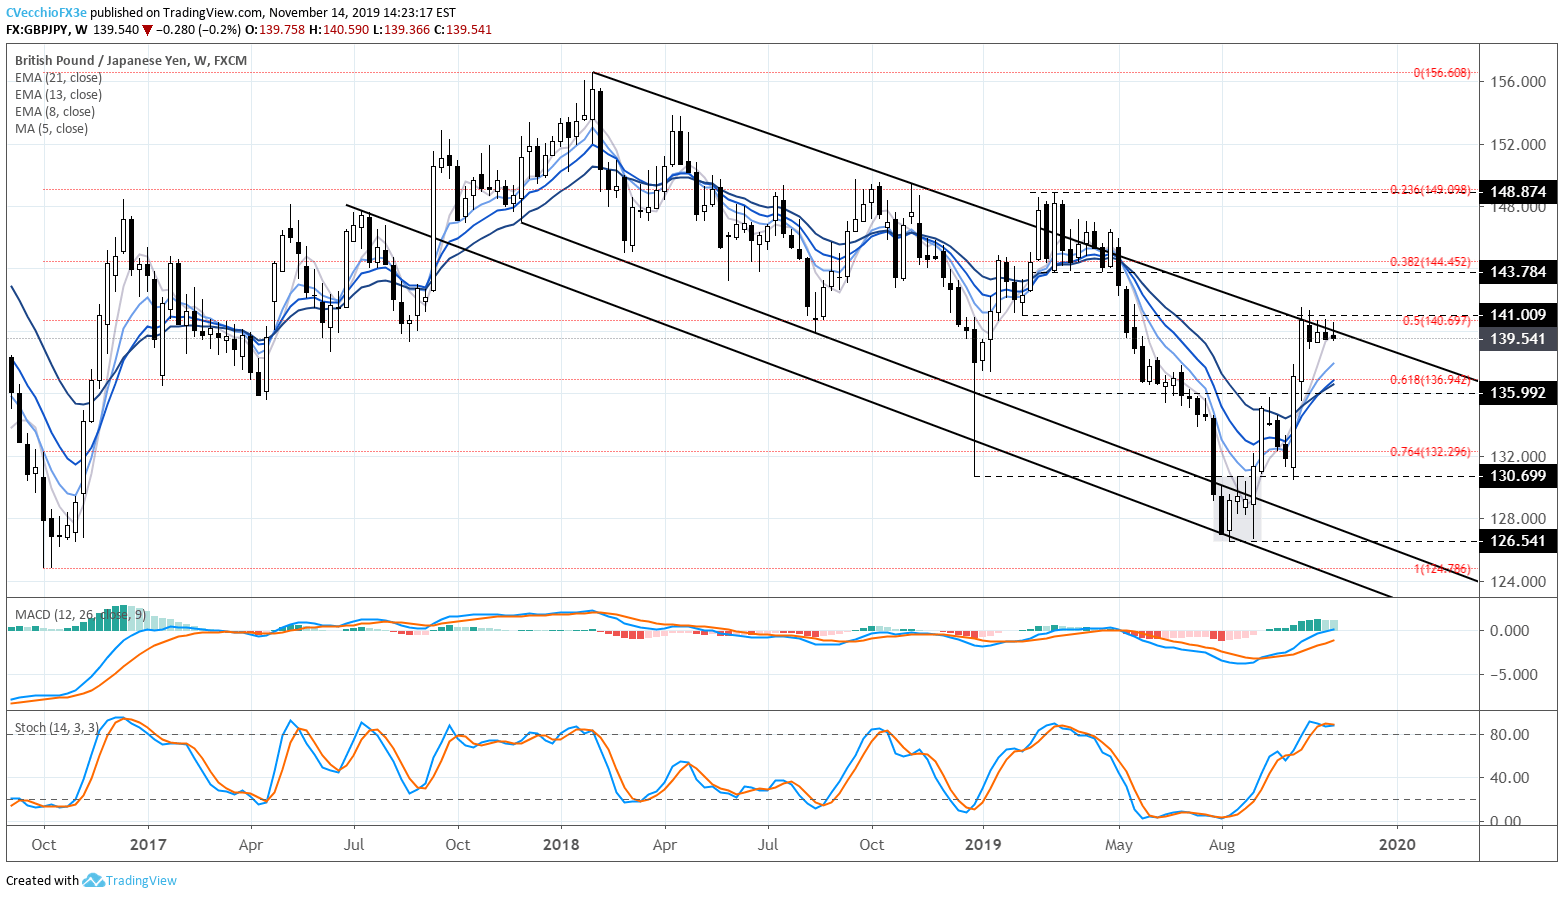1564x898 pixels.
Task: Click the 0.236(149.098) Fibonacci label
Action: click(1430, 190)
